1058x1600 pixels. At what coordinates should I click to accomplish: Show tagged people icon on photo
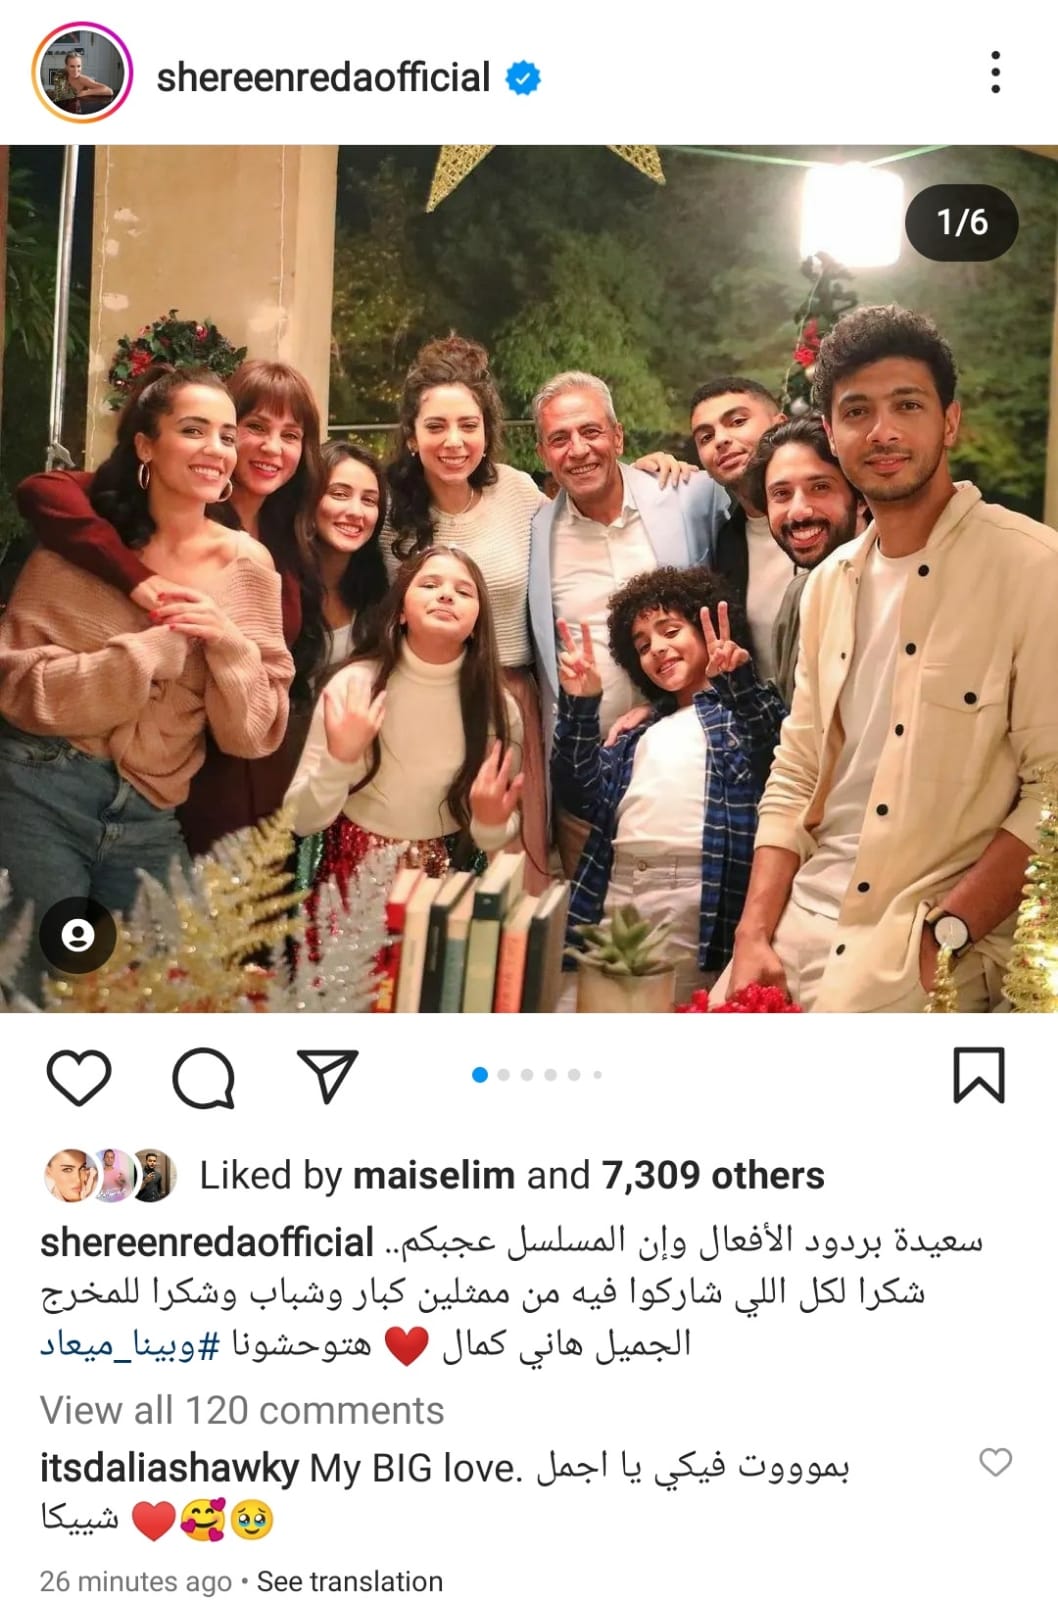coord(78,935)
